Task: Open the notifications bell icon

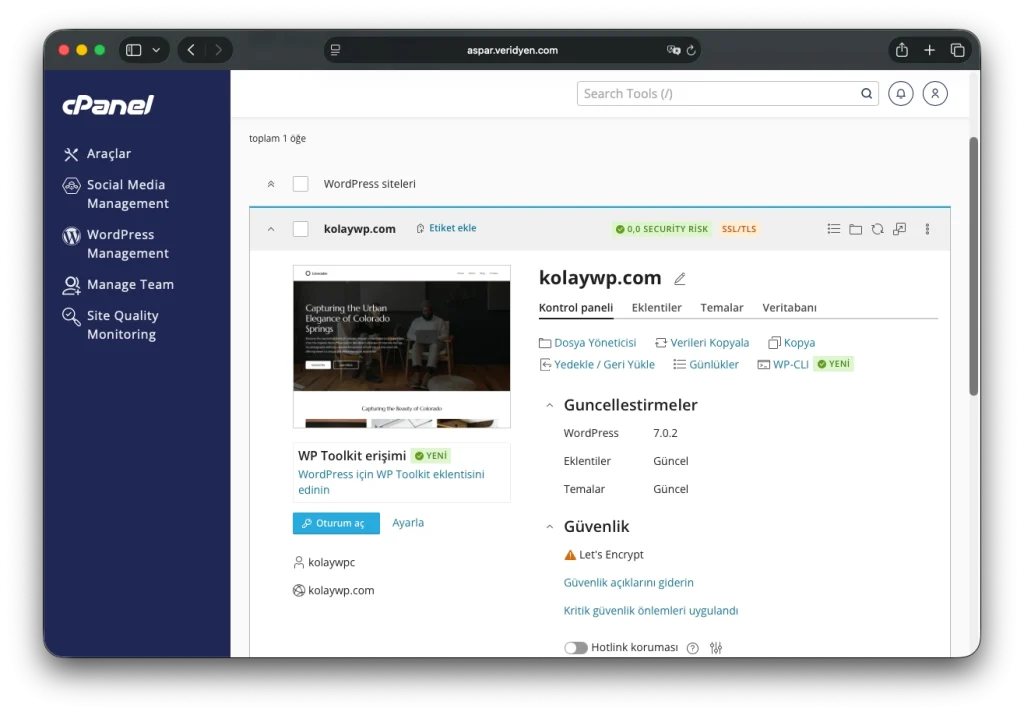Action: coord(901,93)
